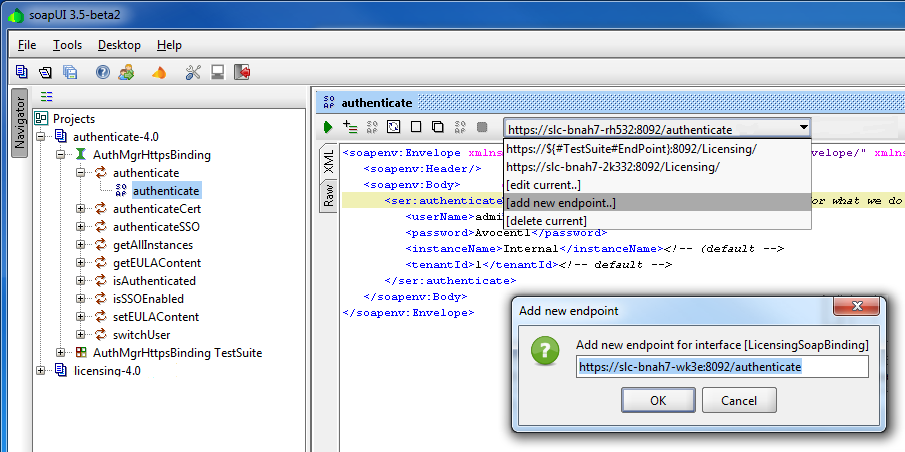Open the Desktop menu
905x452 pixels.
119,44
